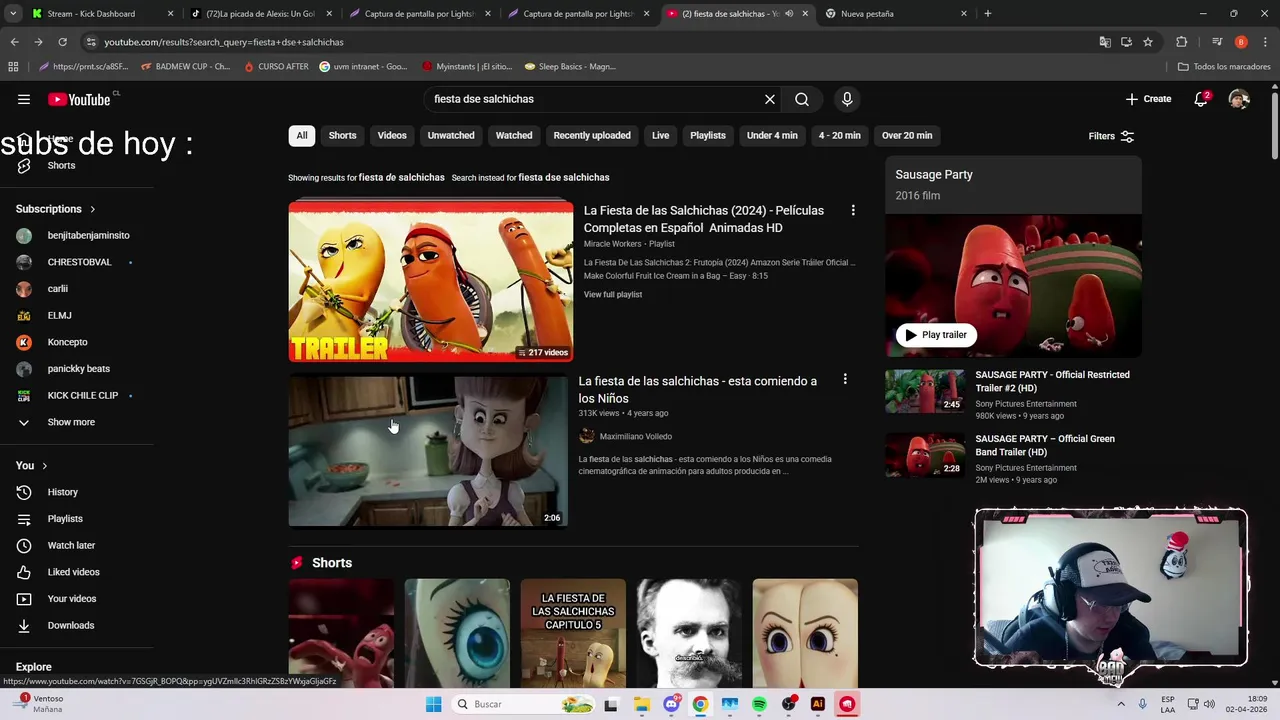Select the Over 20 min filter chip
Screen dimensions: 1280x720
click(907, 135)
